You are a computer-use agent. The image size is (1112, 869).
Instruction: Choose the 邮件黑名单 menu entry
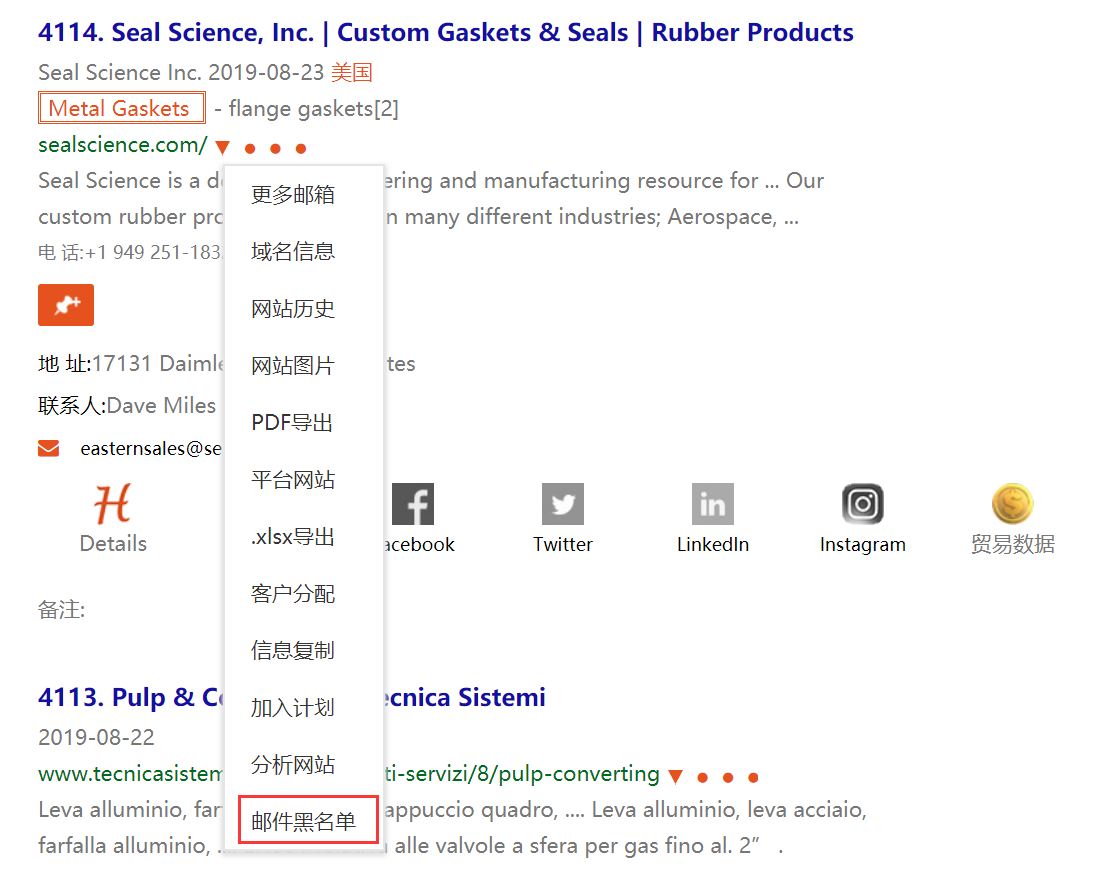(308, 820)
